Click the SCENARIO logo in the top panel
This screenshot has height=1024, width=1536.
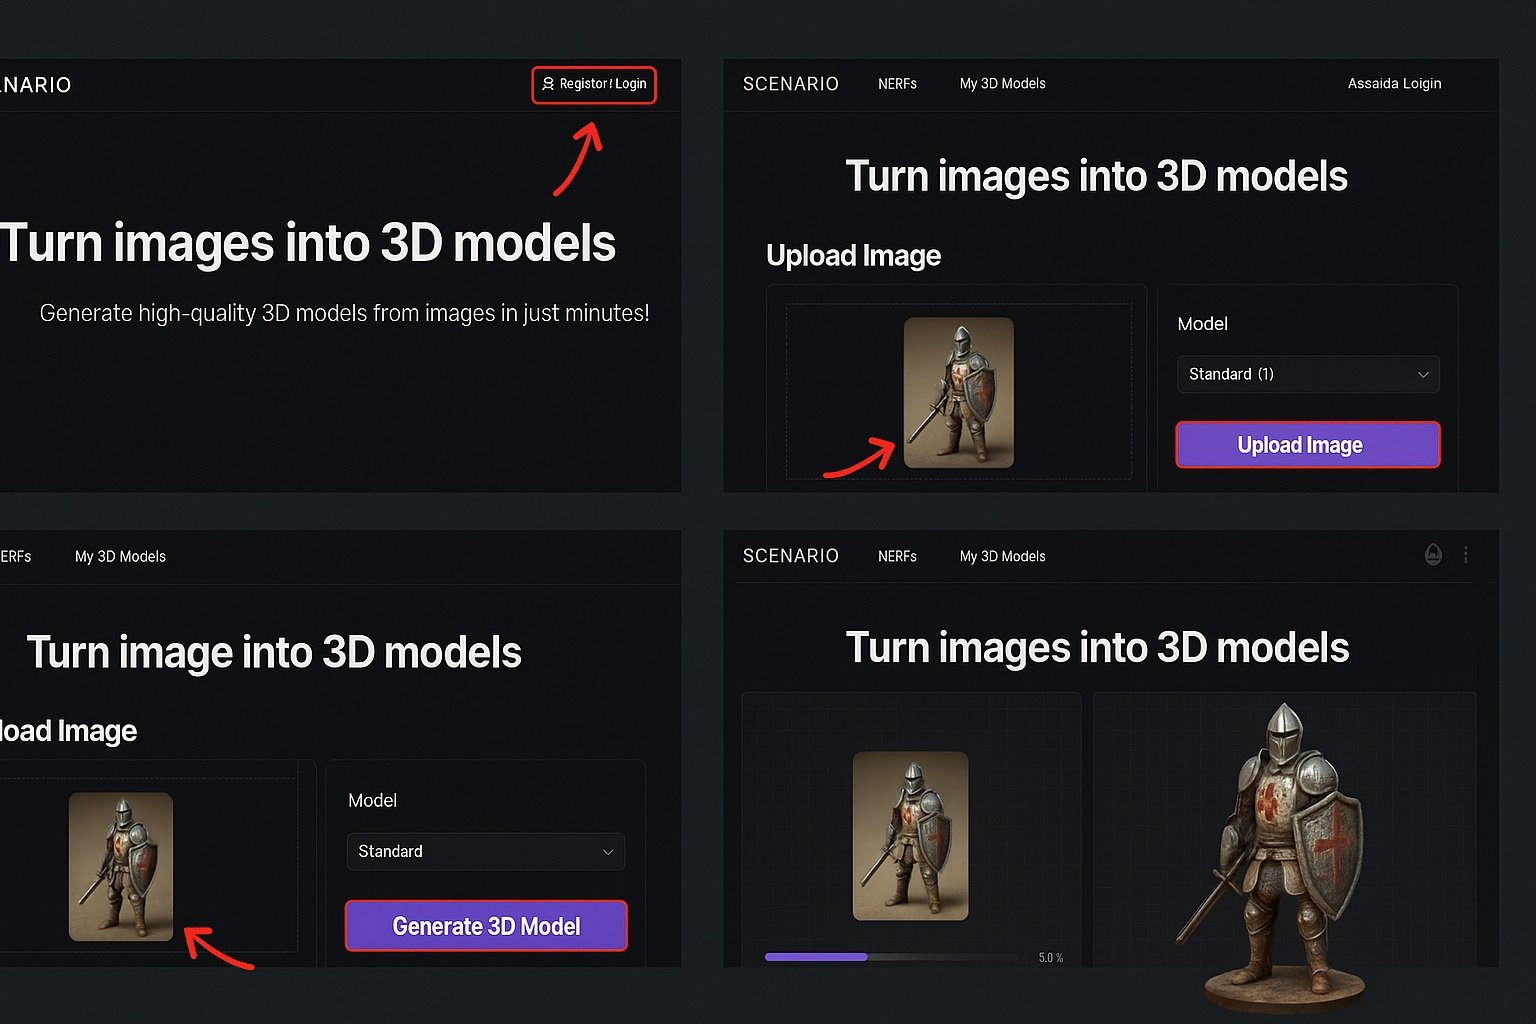coord(790,84)
